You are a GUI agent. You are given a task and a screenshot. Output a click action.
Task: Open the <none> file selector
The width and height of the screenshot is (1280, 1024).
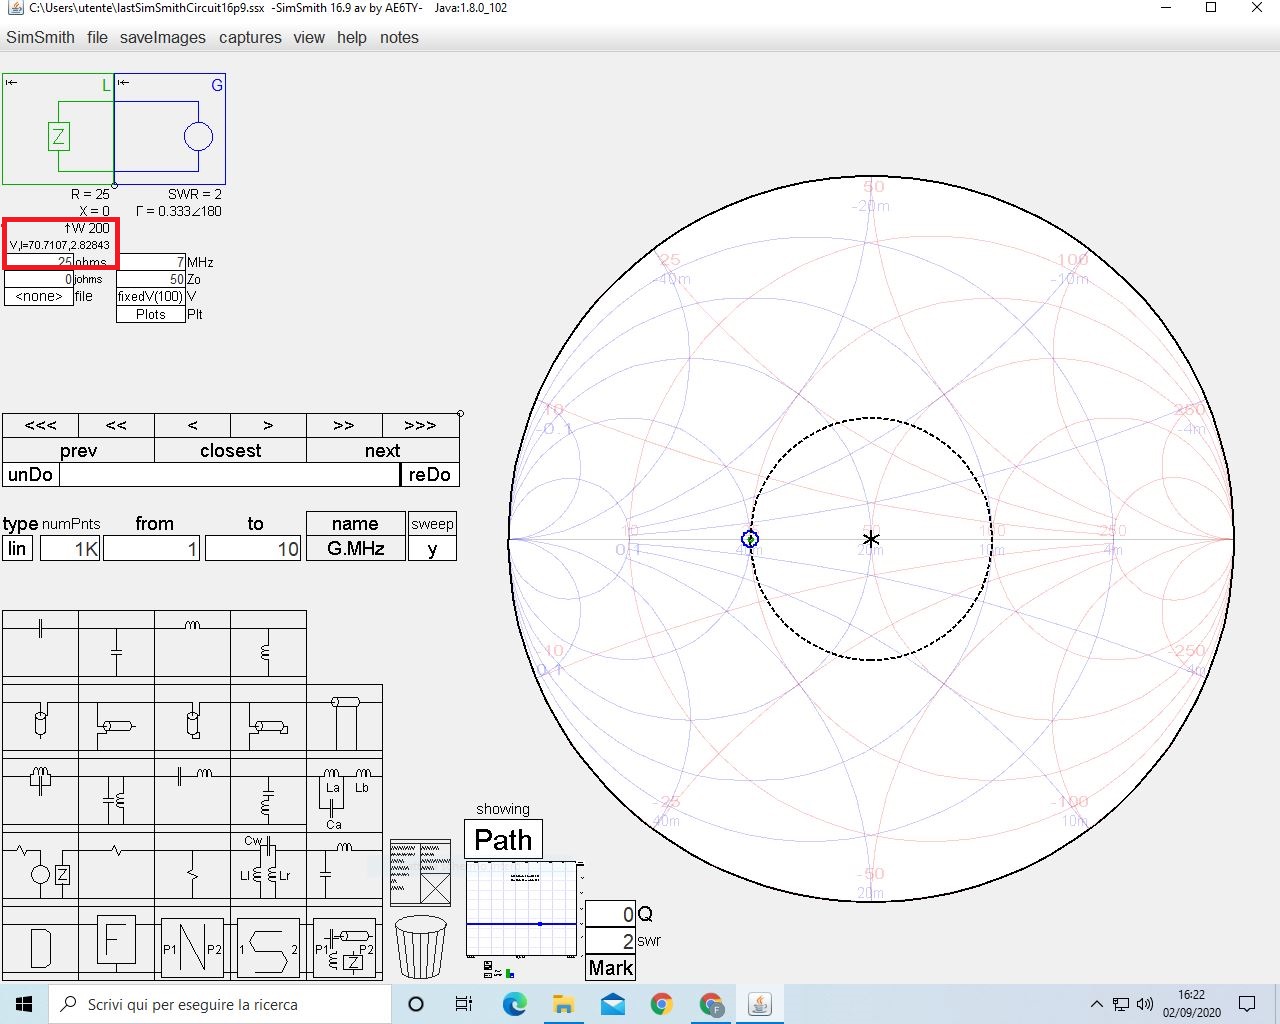coord(39,296)
